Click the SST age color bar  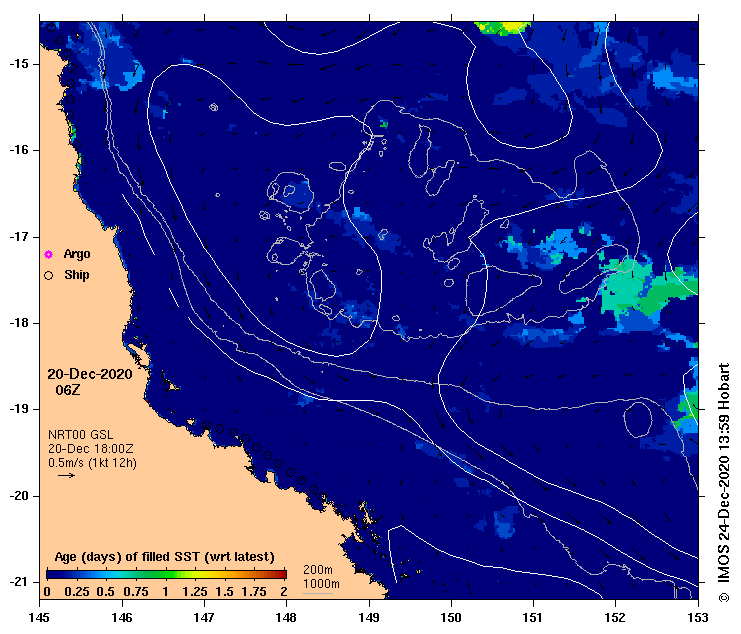tap(166, 574)
